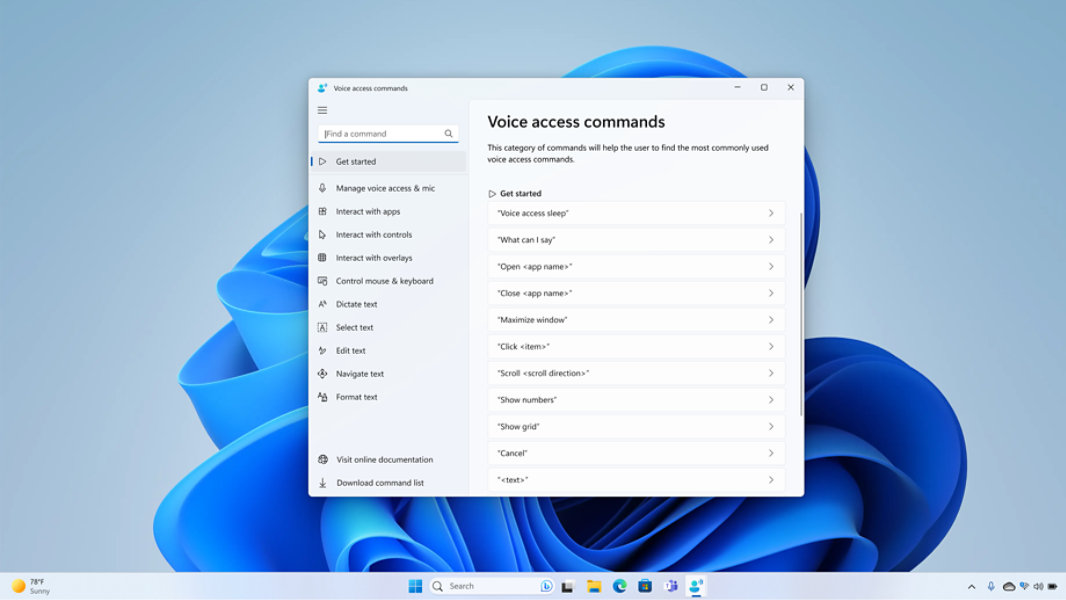Open the "Cancel" command row

tap(636, 453)
